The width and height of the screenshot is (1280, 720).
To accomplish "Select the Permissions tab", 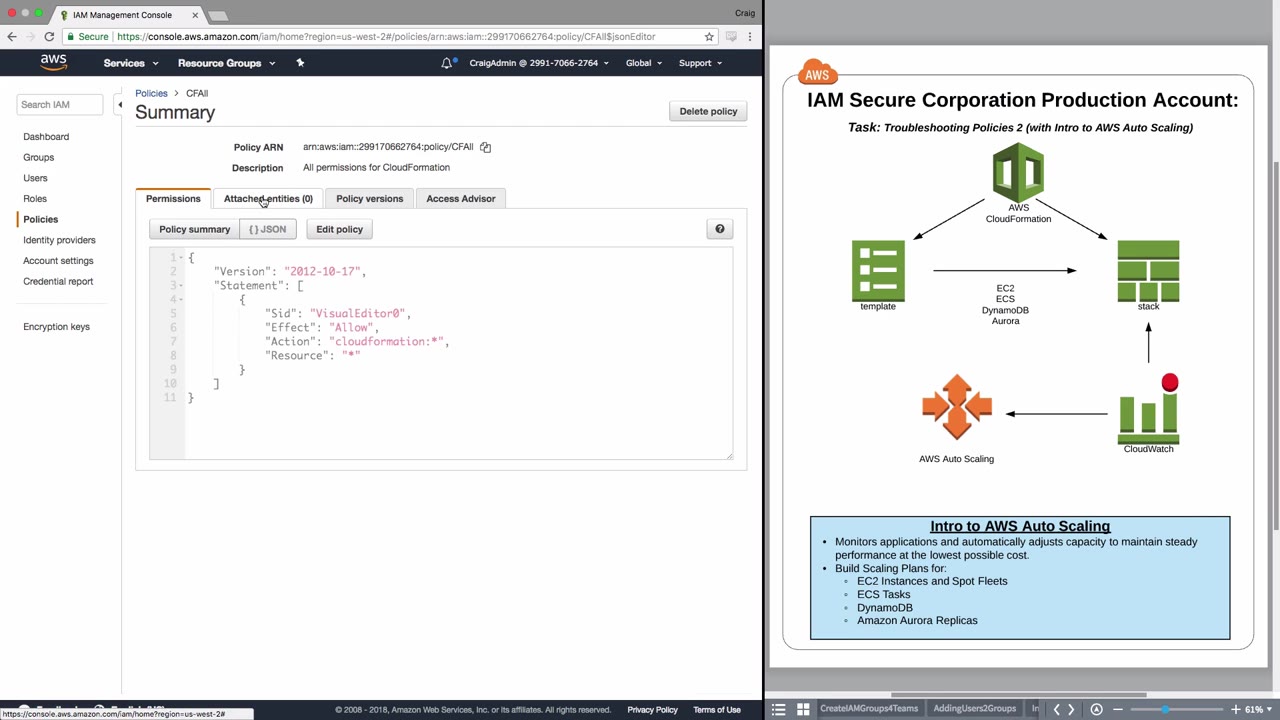I will click(x=173, y=198).
